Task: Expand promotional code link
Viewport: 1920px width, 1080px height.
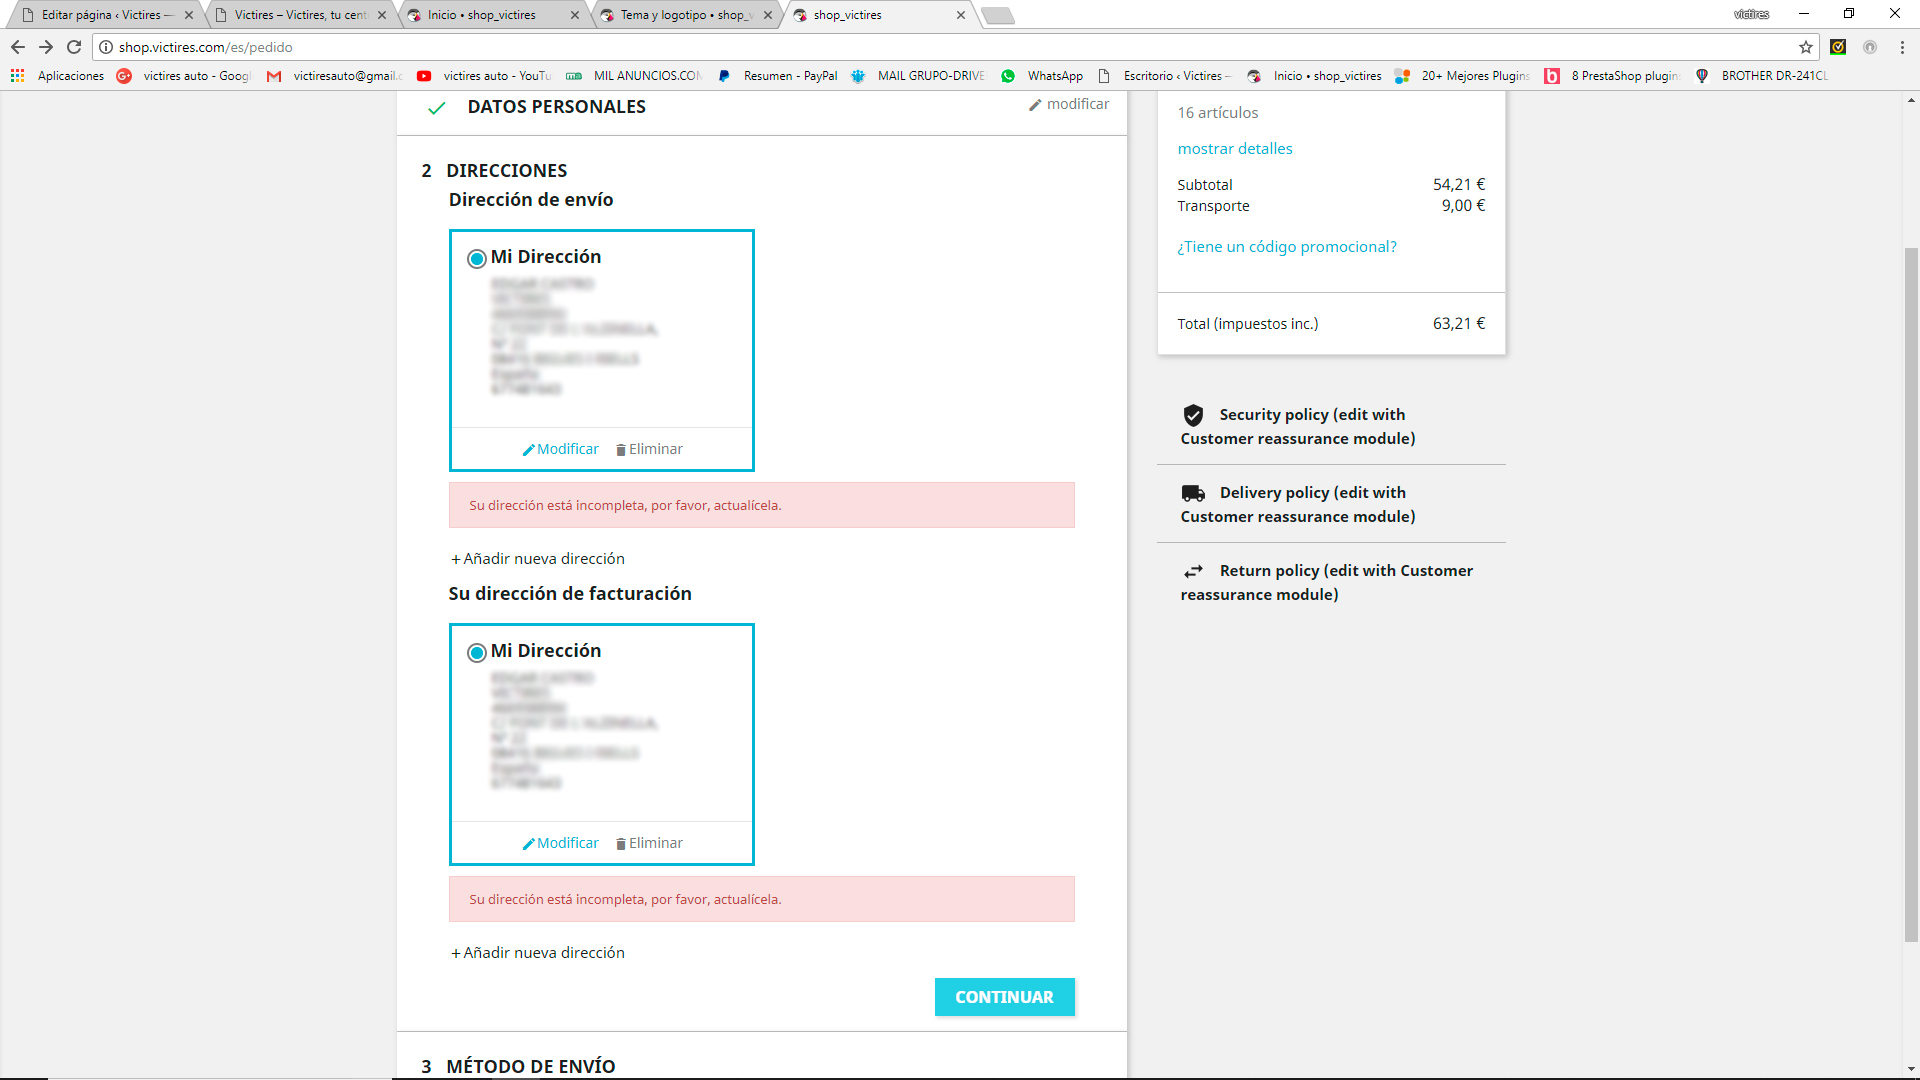Action: (x=1286, y=247)
